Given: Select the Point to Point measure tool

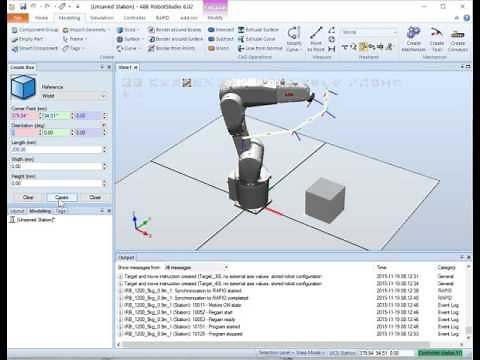Looking at the screenshot, I should 315,39.
